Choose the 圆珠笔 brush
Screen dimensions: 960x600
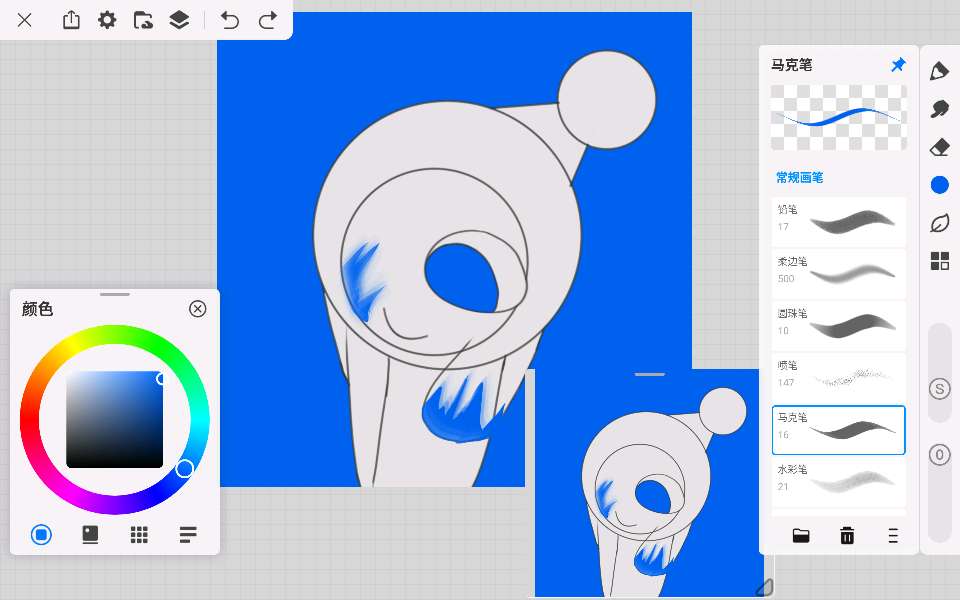pos(838,325)
